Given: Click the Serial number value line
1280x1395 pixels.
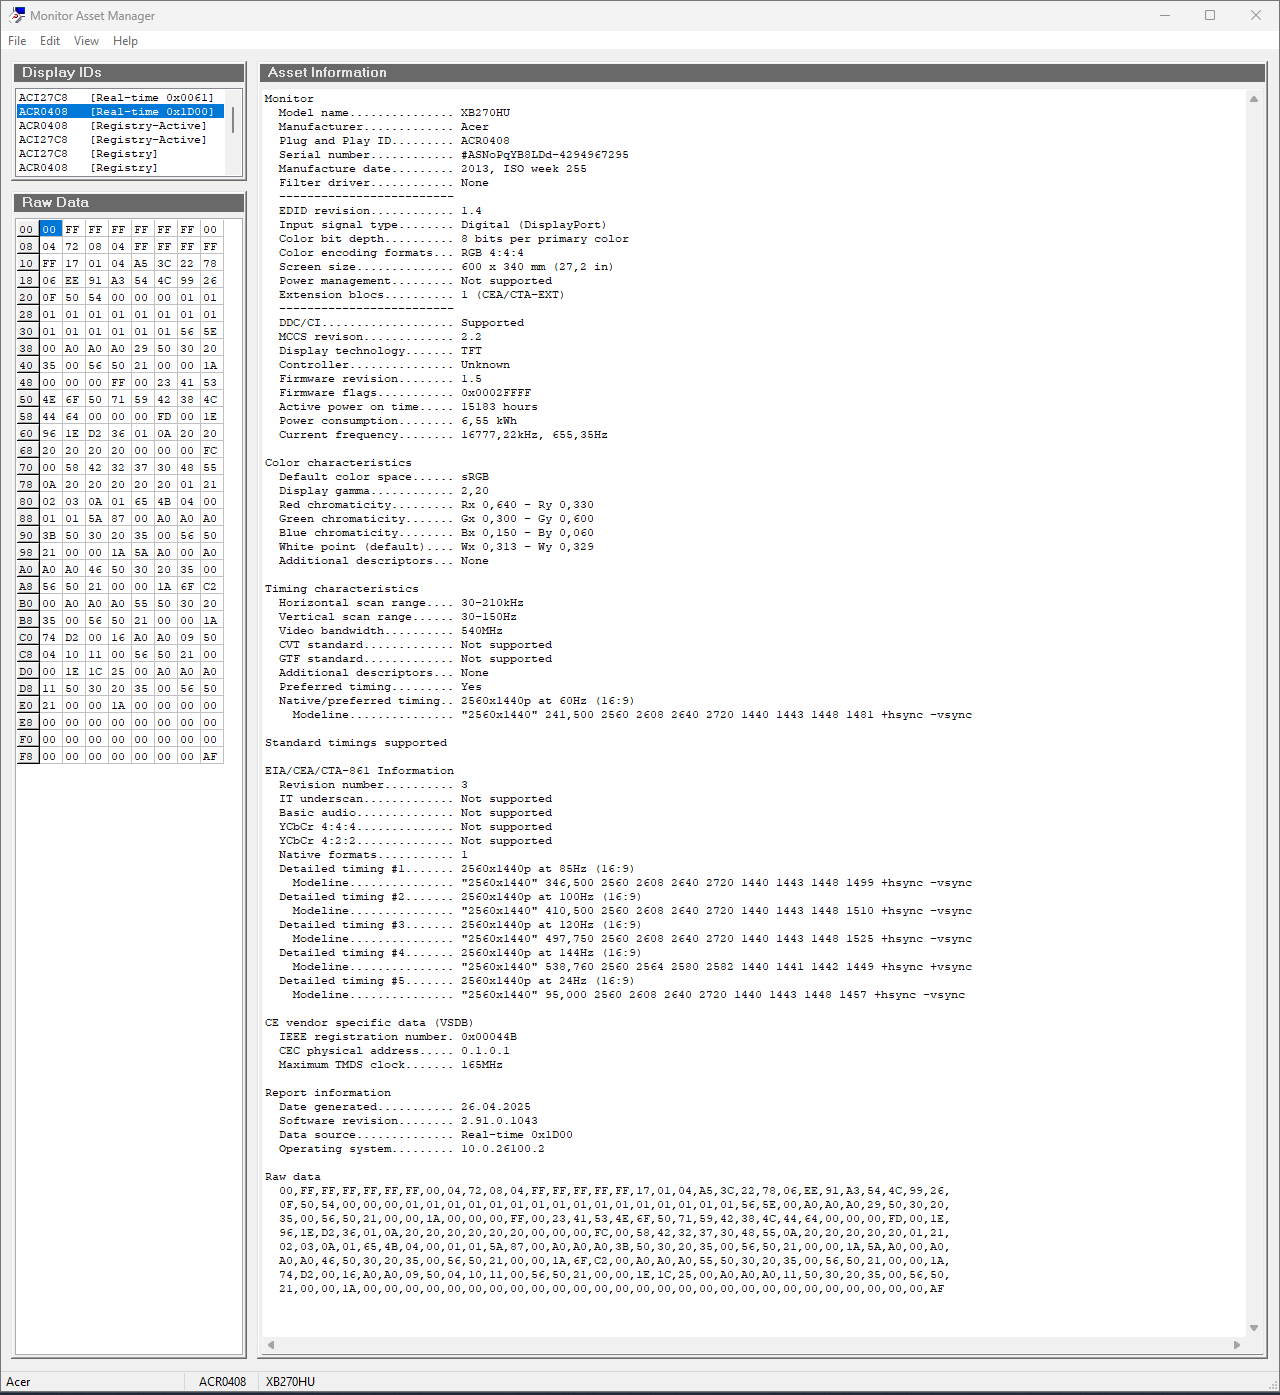Looking at the screenshot, I should [454, 155].
